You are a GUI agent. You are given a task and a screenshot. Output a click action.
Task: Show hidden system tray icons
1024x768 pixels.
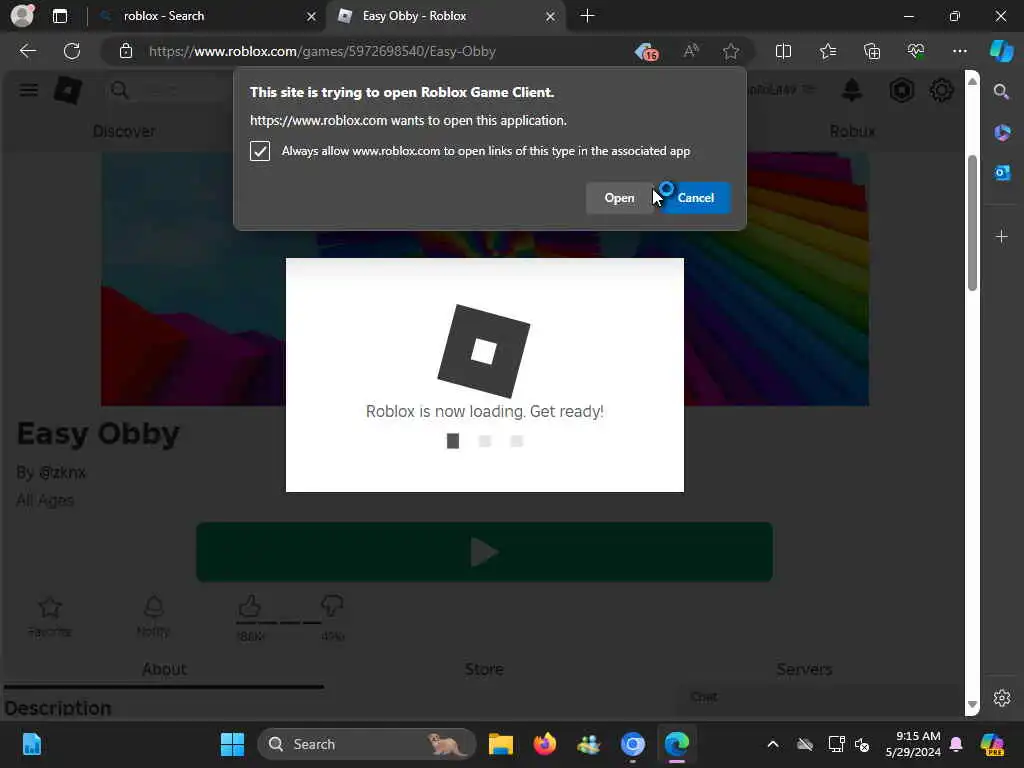[x=773, y=744]
